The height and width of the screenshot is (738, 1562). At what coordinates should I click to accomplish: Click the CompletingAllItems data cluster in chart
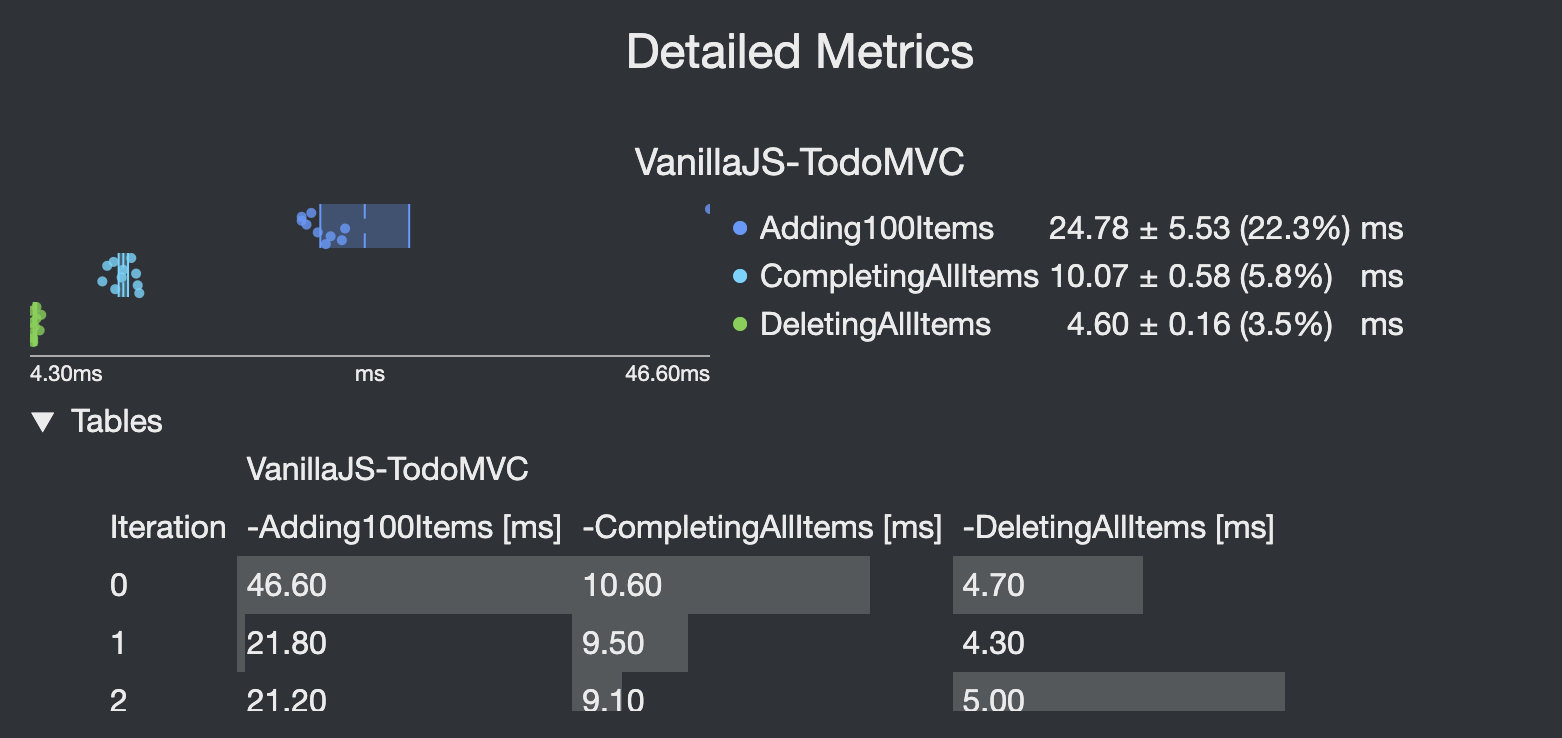click(121, 276)
